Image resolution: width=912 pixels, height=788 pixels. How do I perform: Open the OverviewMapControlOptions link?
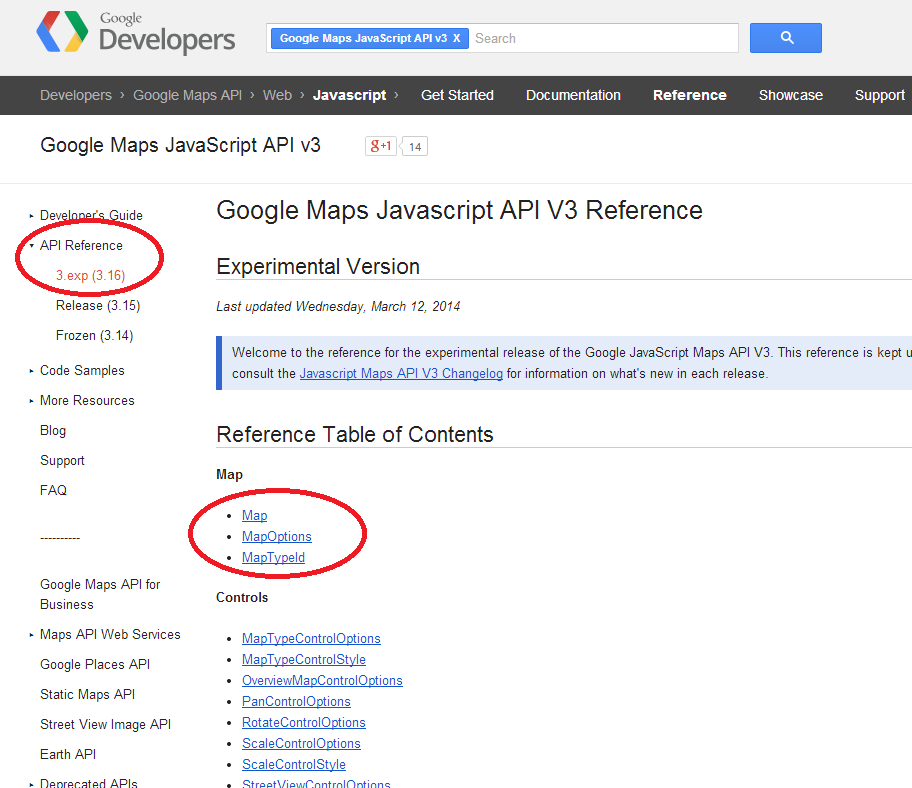coord(322,680)
